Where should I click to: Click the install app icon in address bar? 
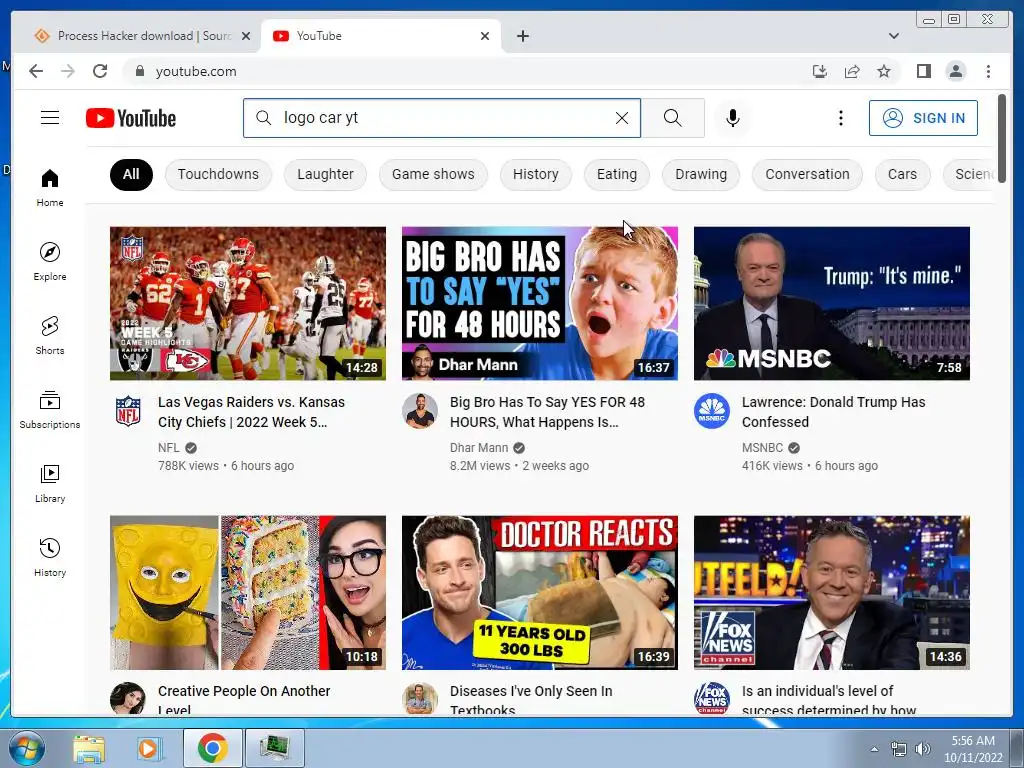pyautogui.click(x=820, y=71)
